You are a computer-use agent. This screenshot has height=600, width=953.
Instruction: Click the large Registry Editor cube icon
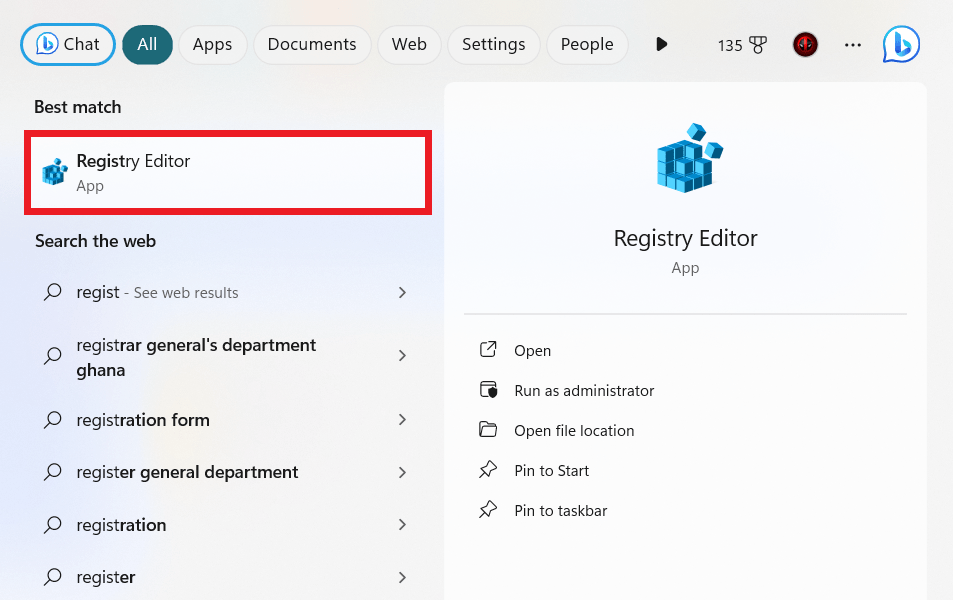[689, 158]
